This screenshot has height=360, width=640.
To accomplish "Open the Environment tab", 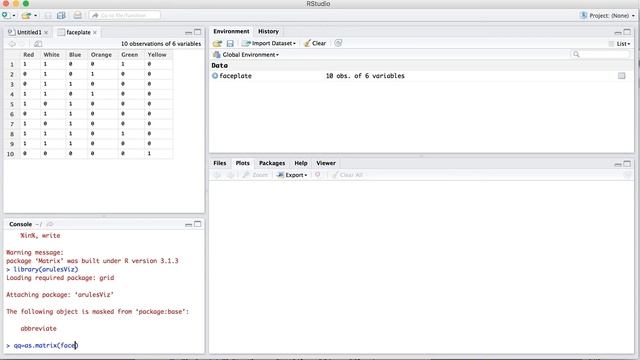I will (x=231, y=31).
